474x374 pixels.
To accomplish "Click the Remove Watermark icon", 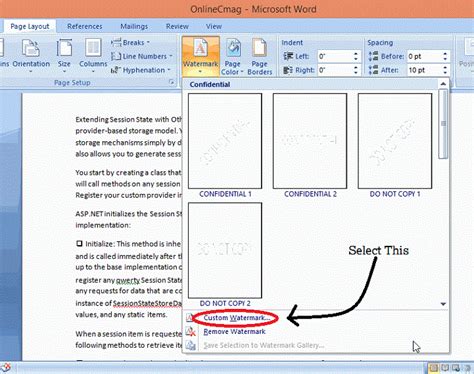I will (x=191, y=332).
